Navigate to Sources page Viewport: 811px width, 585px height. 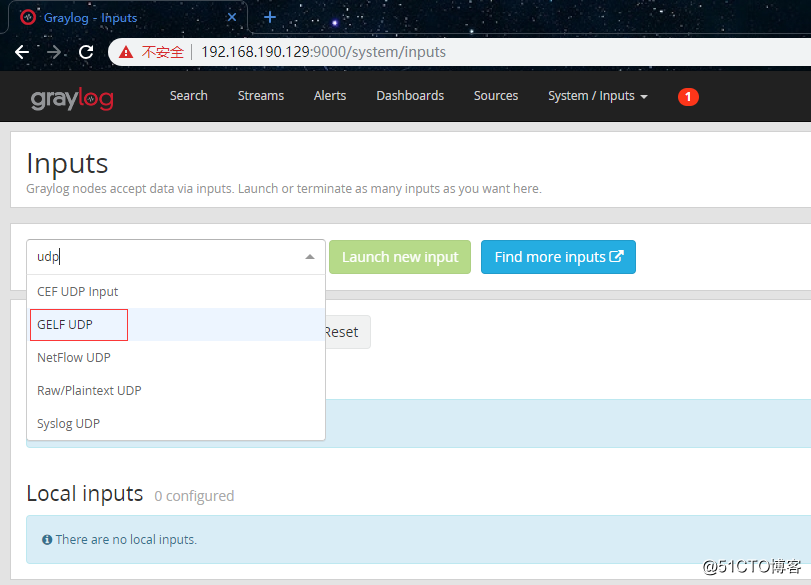[496, 96]
